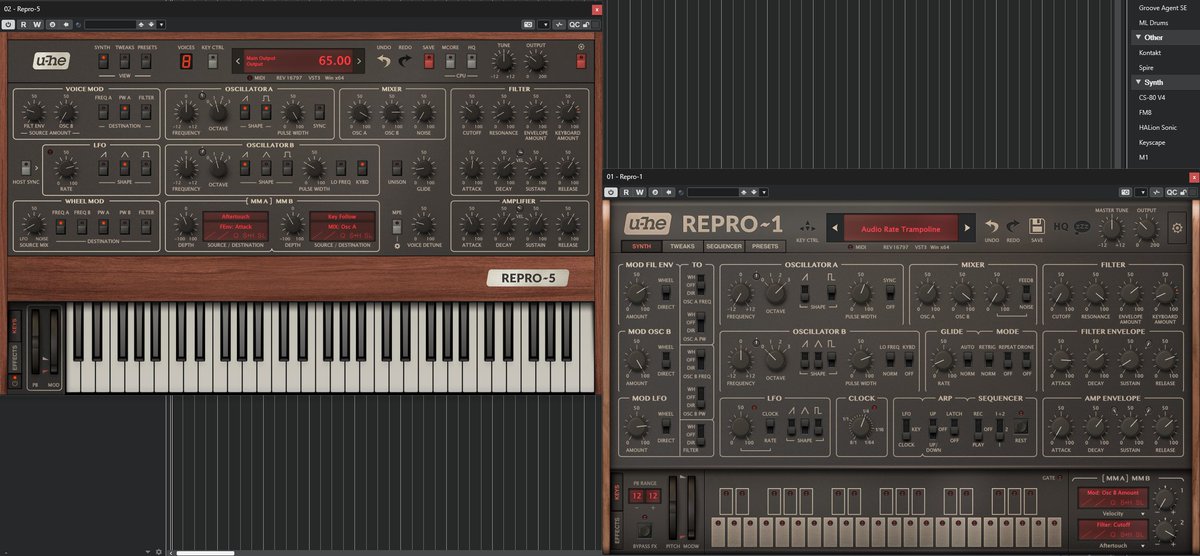Toggle the ARP LATCH switch in Repro-1
1200x556 pixels.
(953, 427)
